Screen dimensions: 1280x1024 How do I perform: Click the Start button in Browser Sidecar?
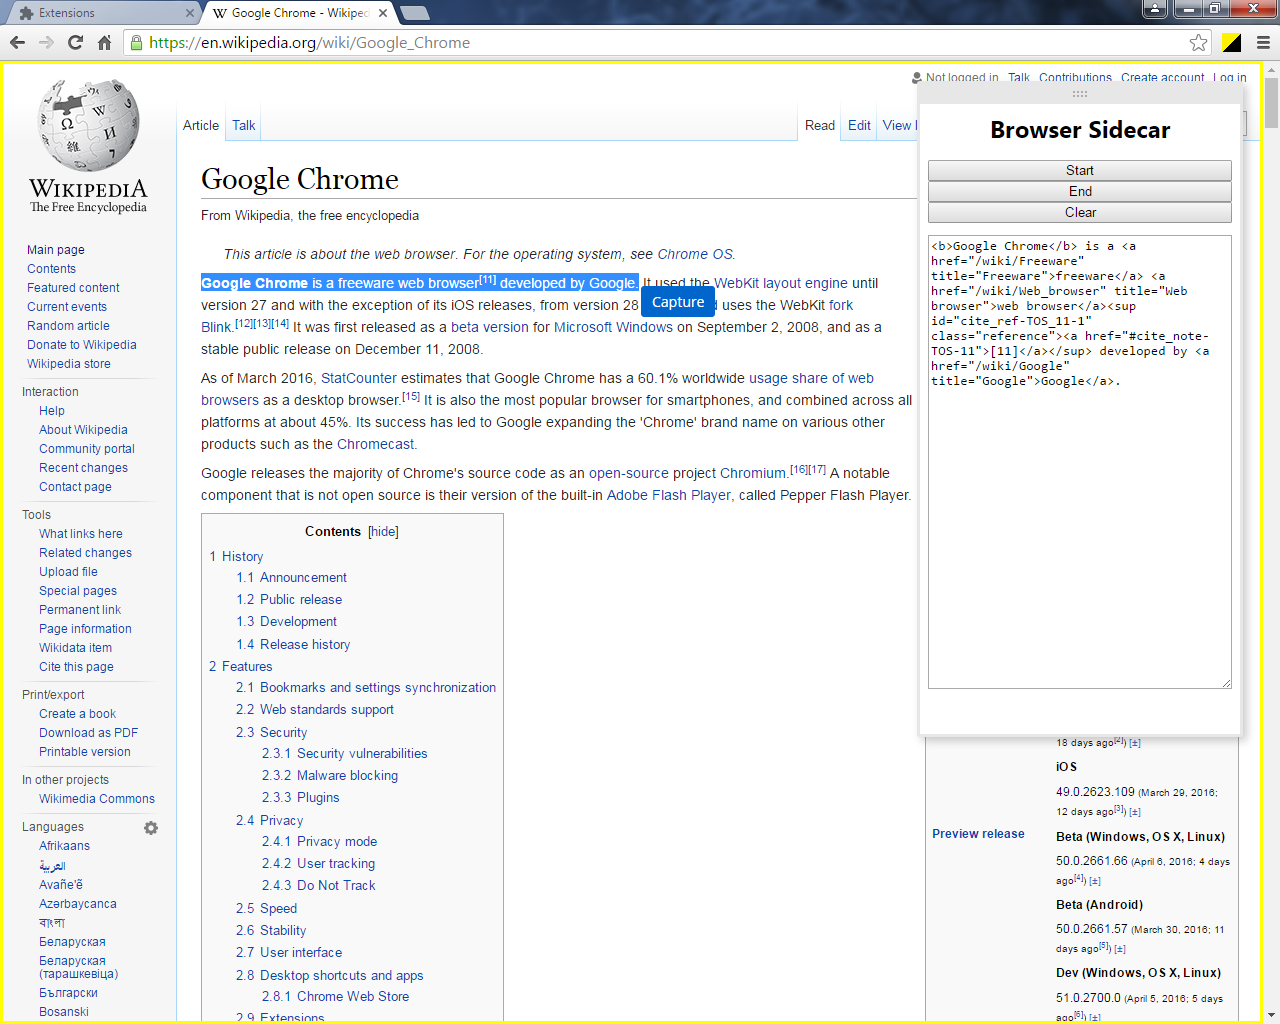(1080, 170)
